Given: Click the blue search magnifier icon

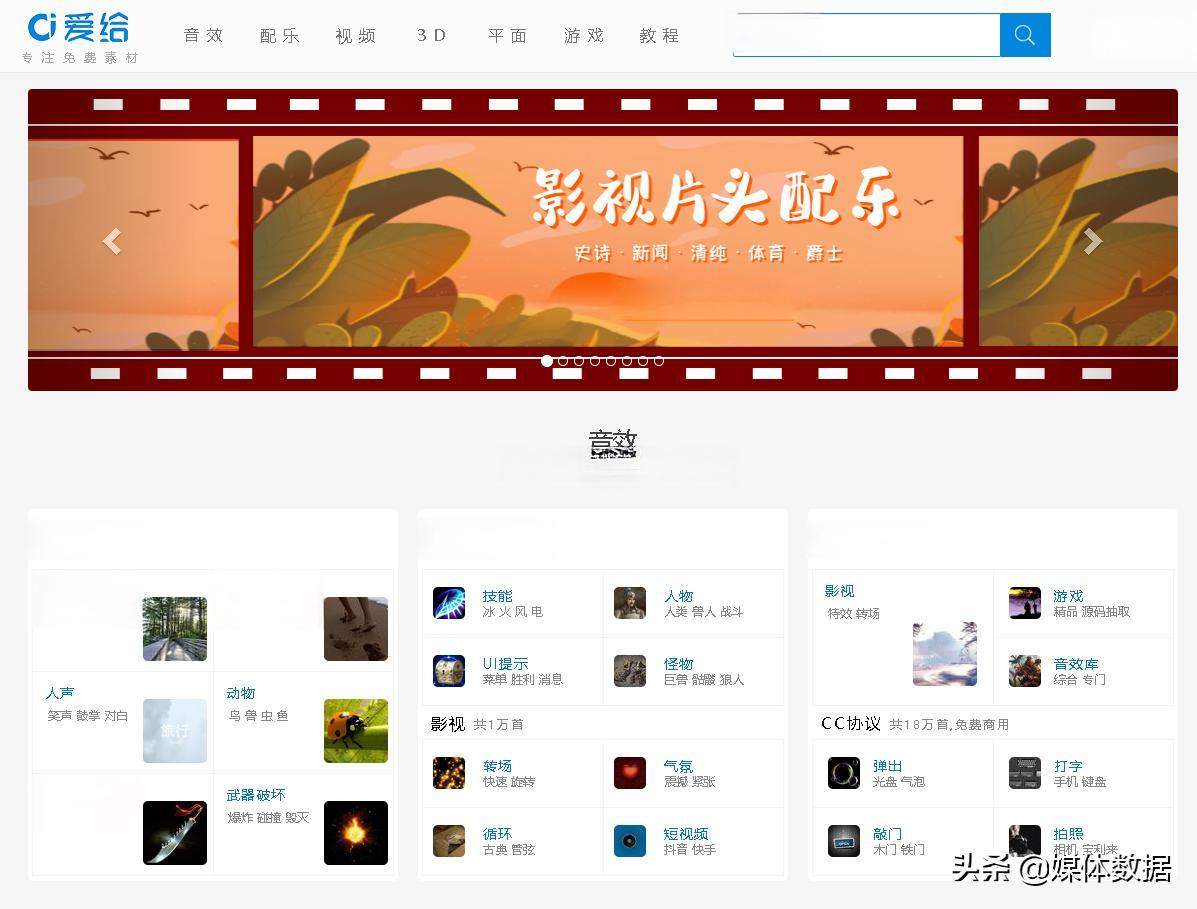Looking at the screenshot, I should 1024,34.
